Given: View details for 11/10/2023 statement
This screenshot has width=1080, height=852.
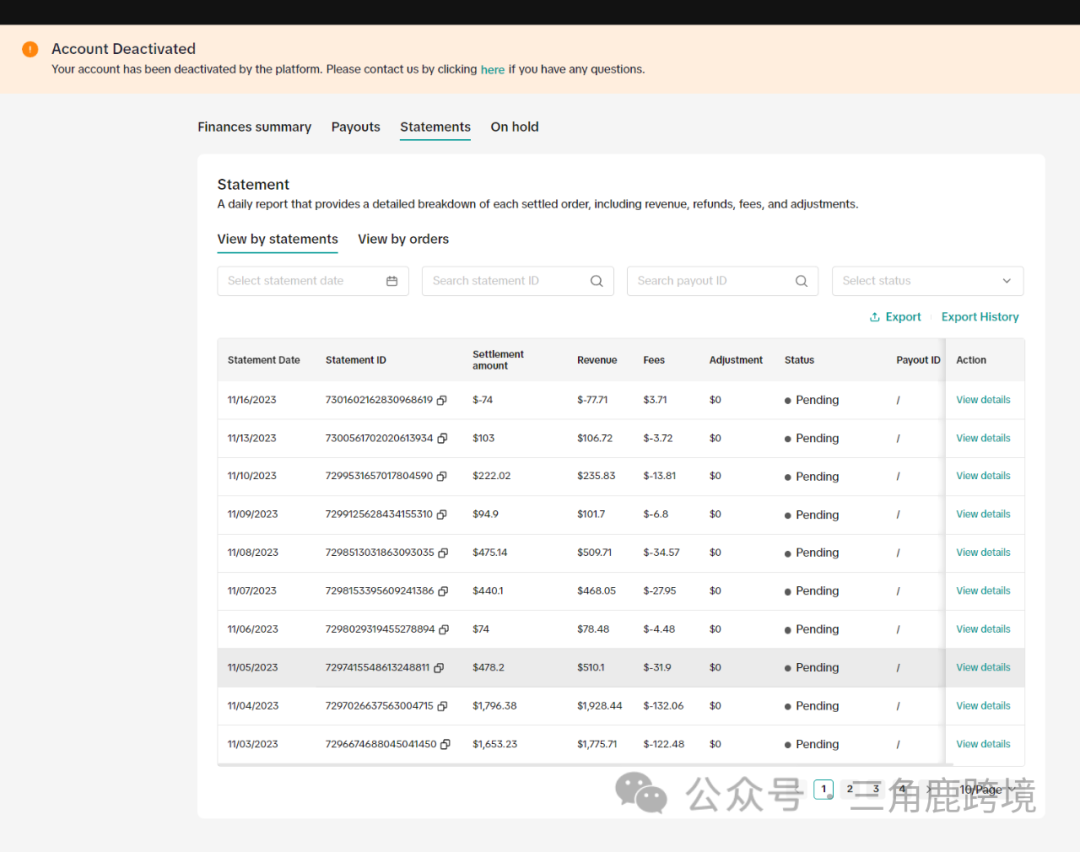Looking at the screenshot, I should (x=983, y=476).
